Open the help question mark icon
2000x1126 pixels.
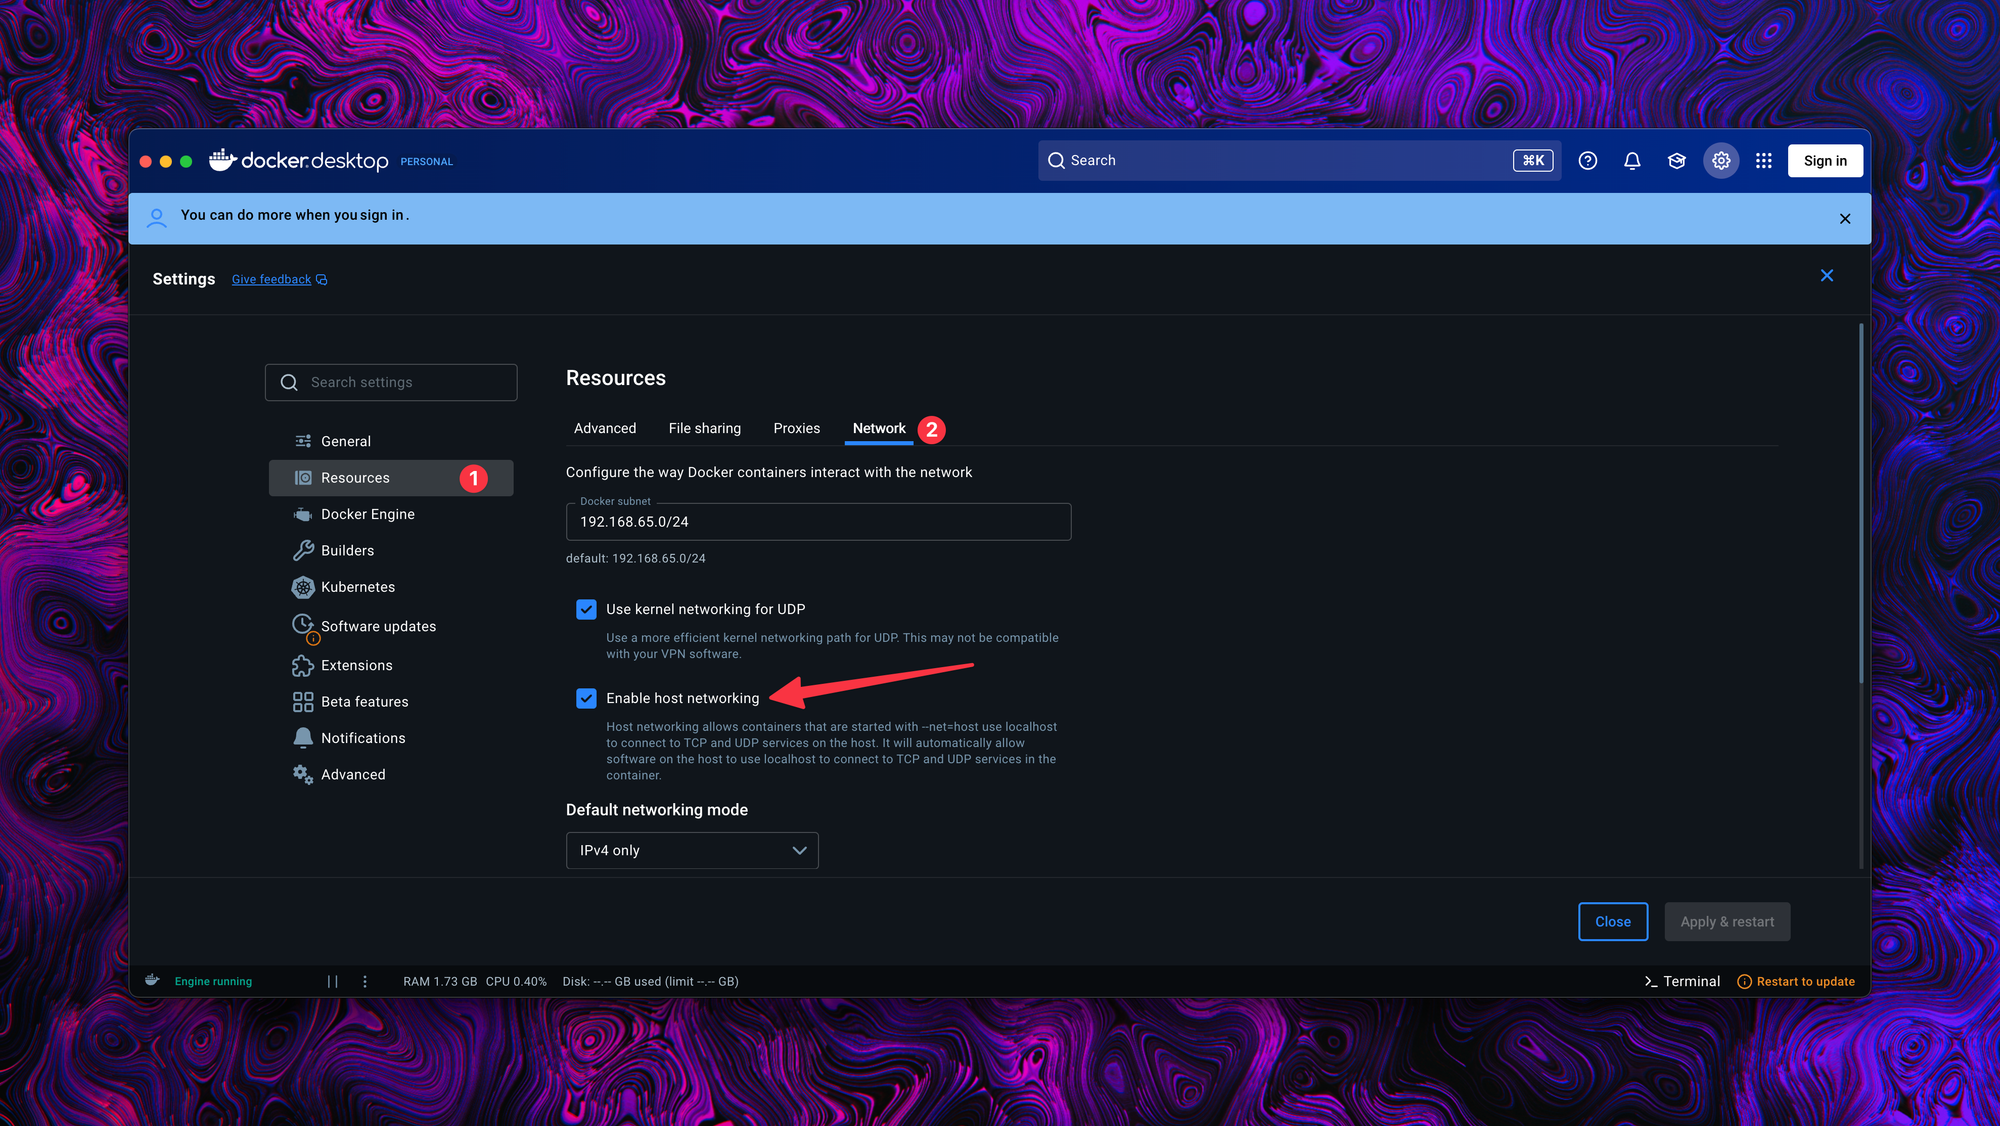coord(1588,161)
